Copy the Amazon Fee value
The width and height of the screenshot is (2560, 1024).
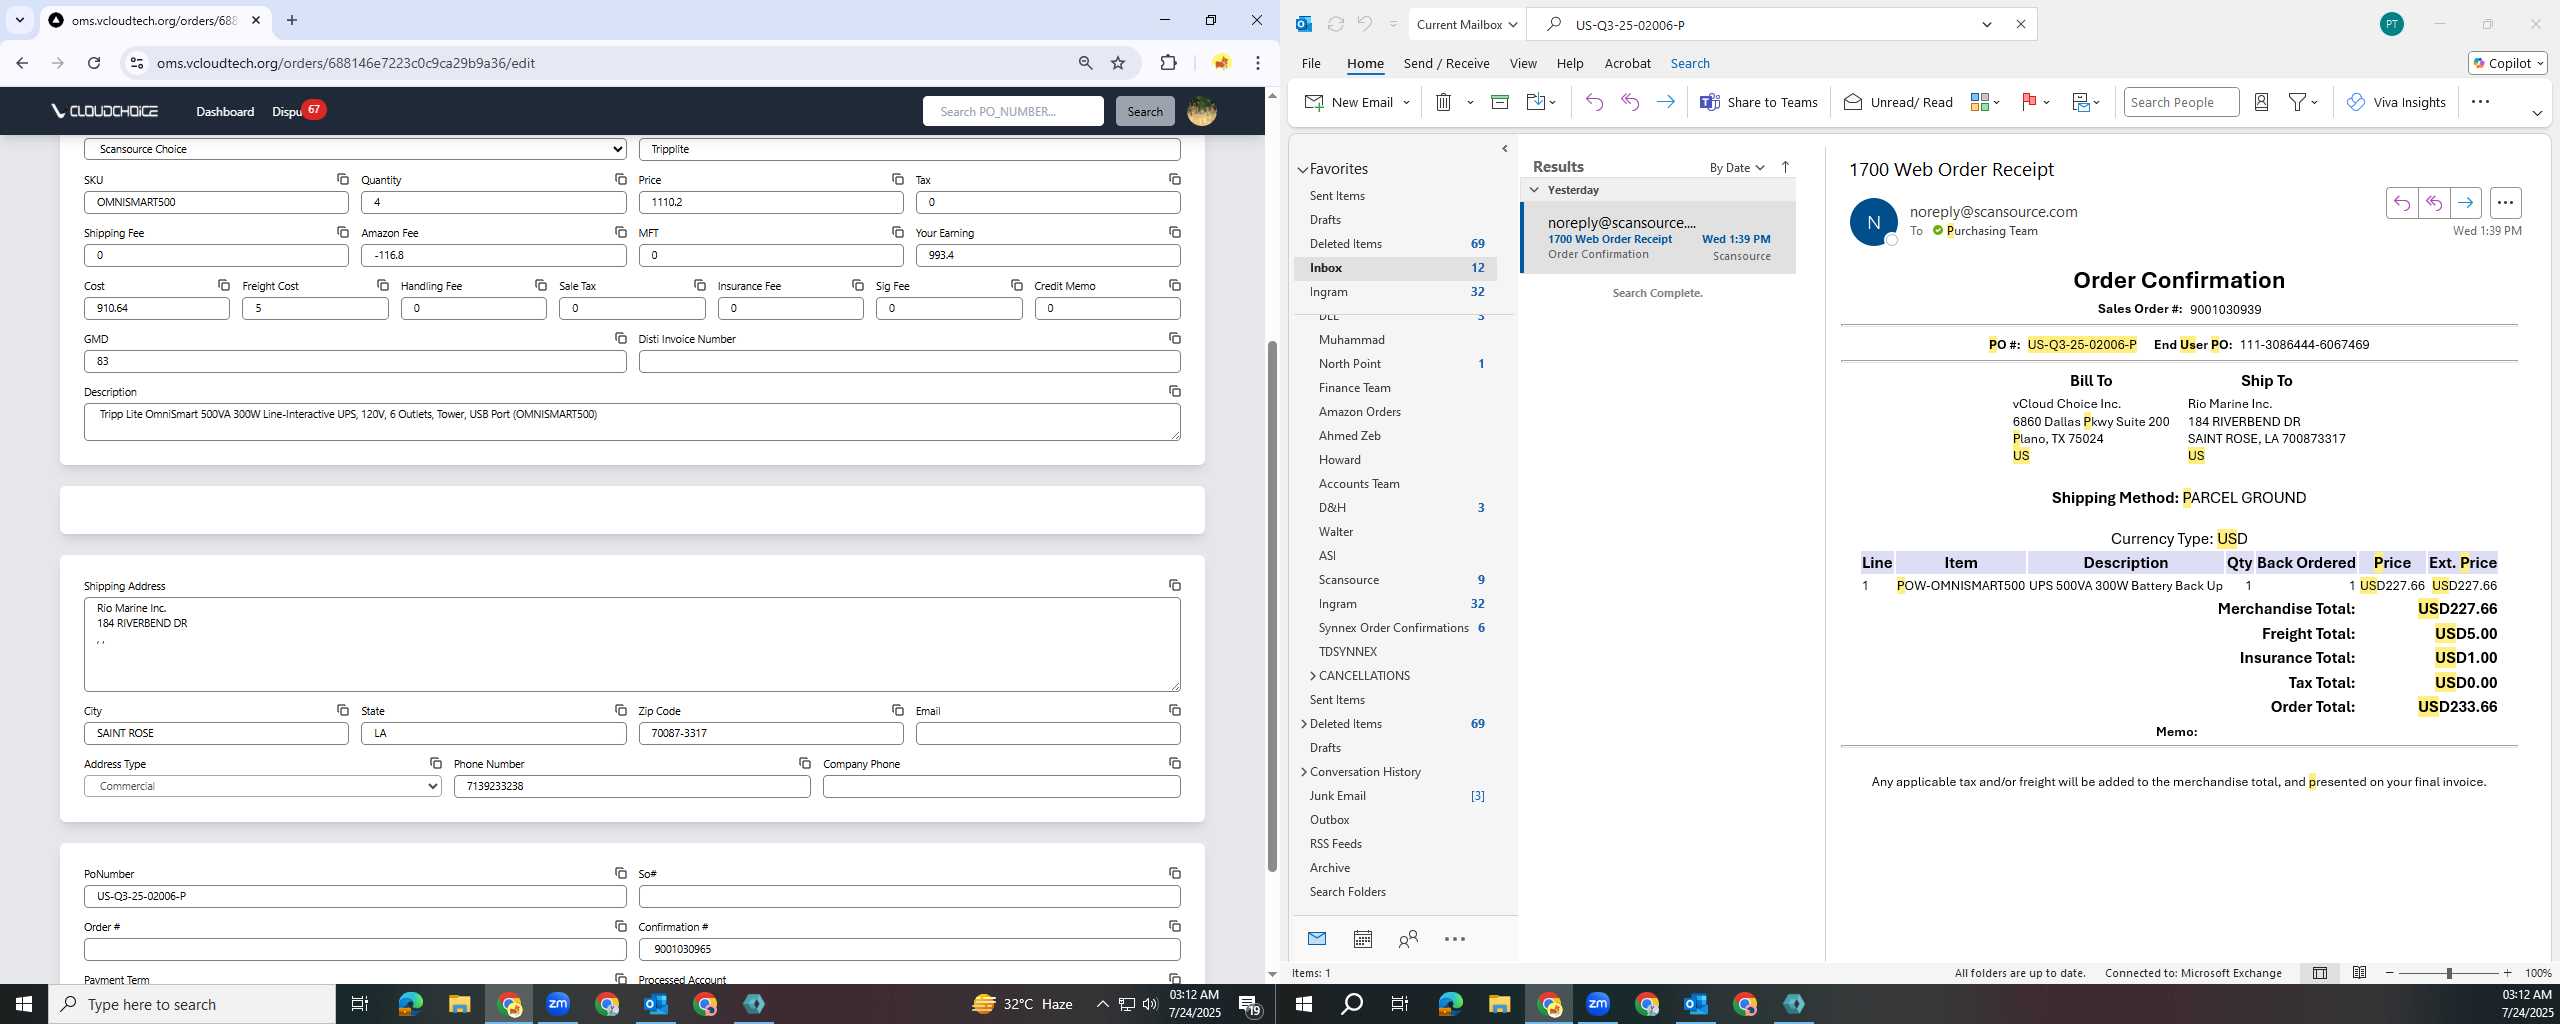point(620,232)
